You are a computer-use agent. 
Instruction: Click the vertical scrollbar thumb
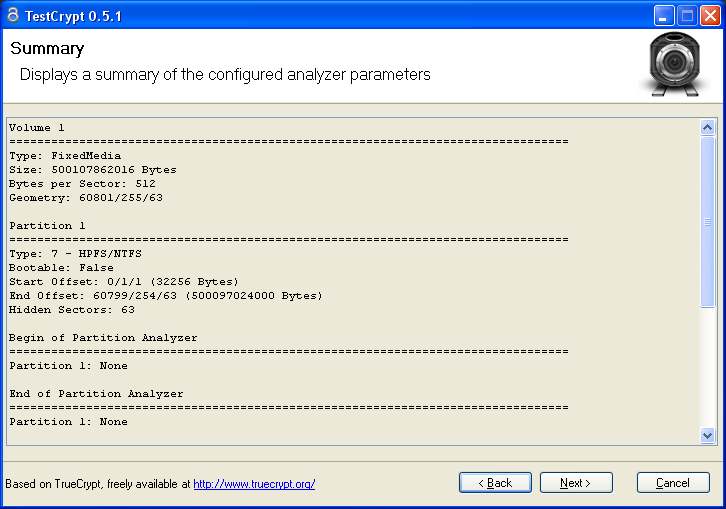point(707,221)
